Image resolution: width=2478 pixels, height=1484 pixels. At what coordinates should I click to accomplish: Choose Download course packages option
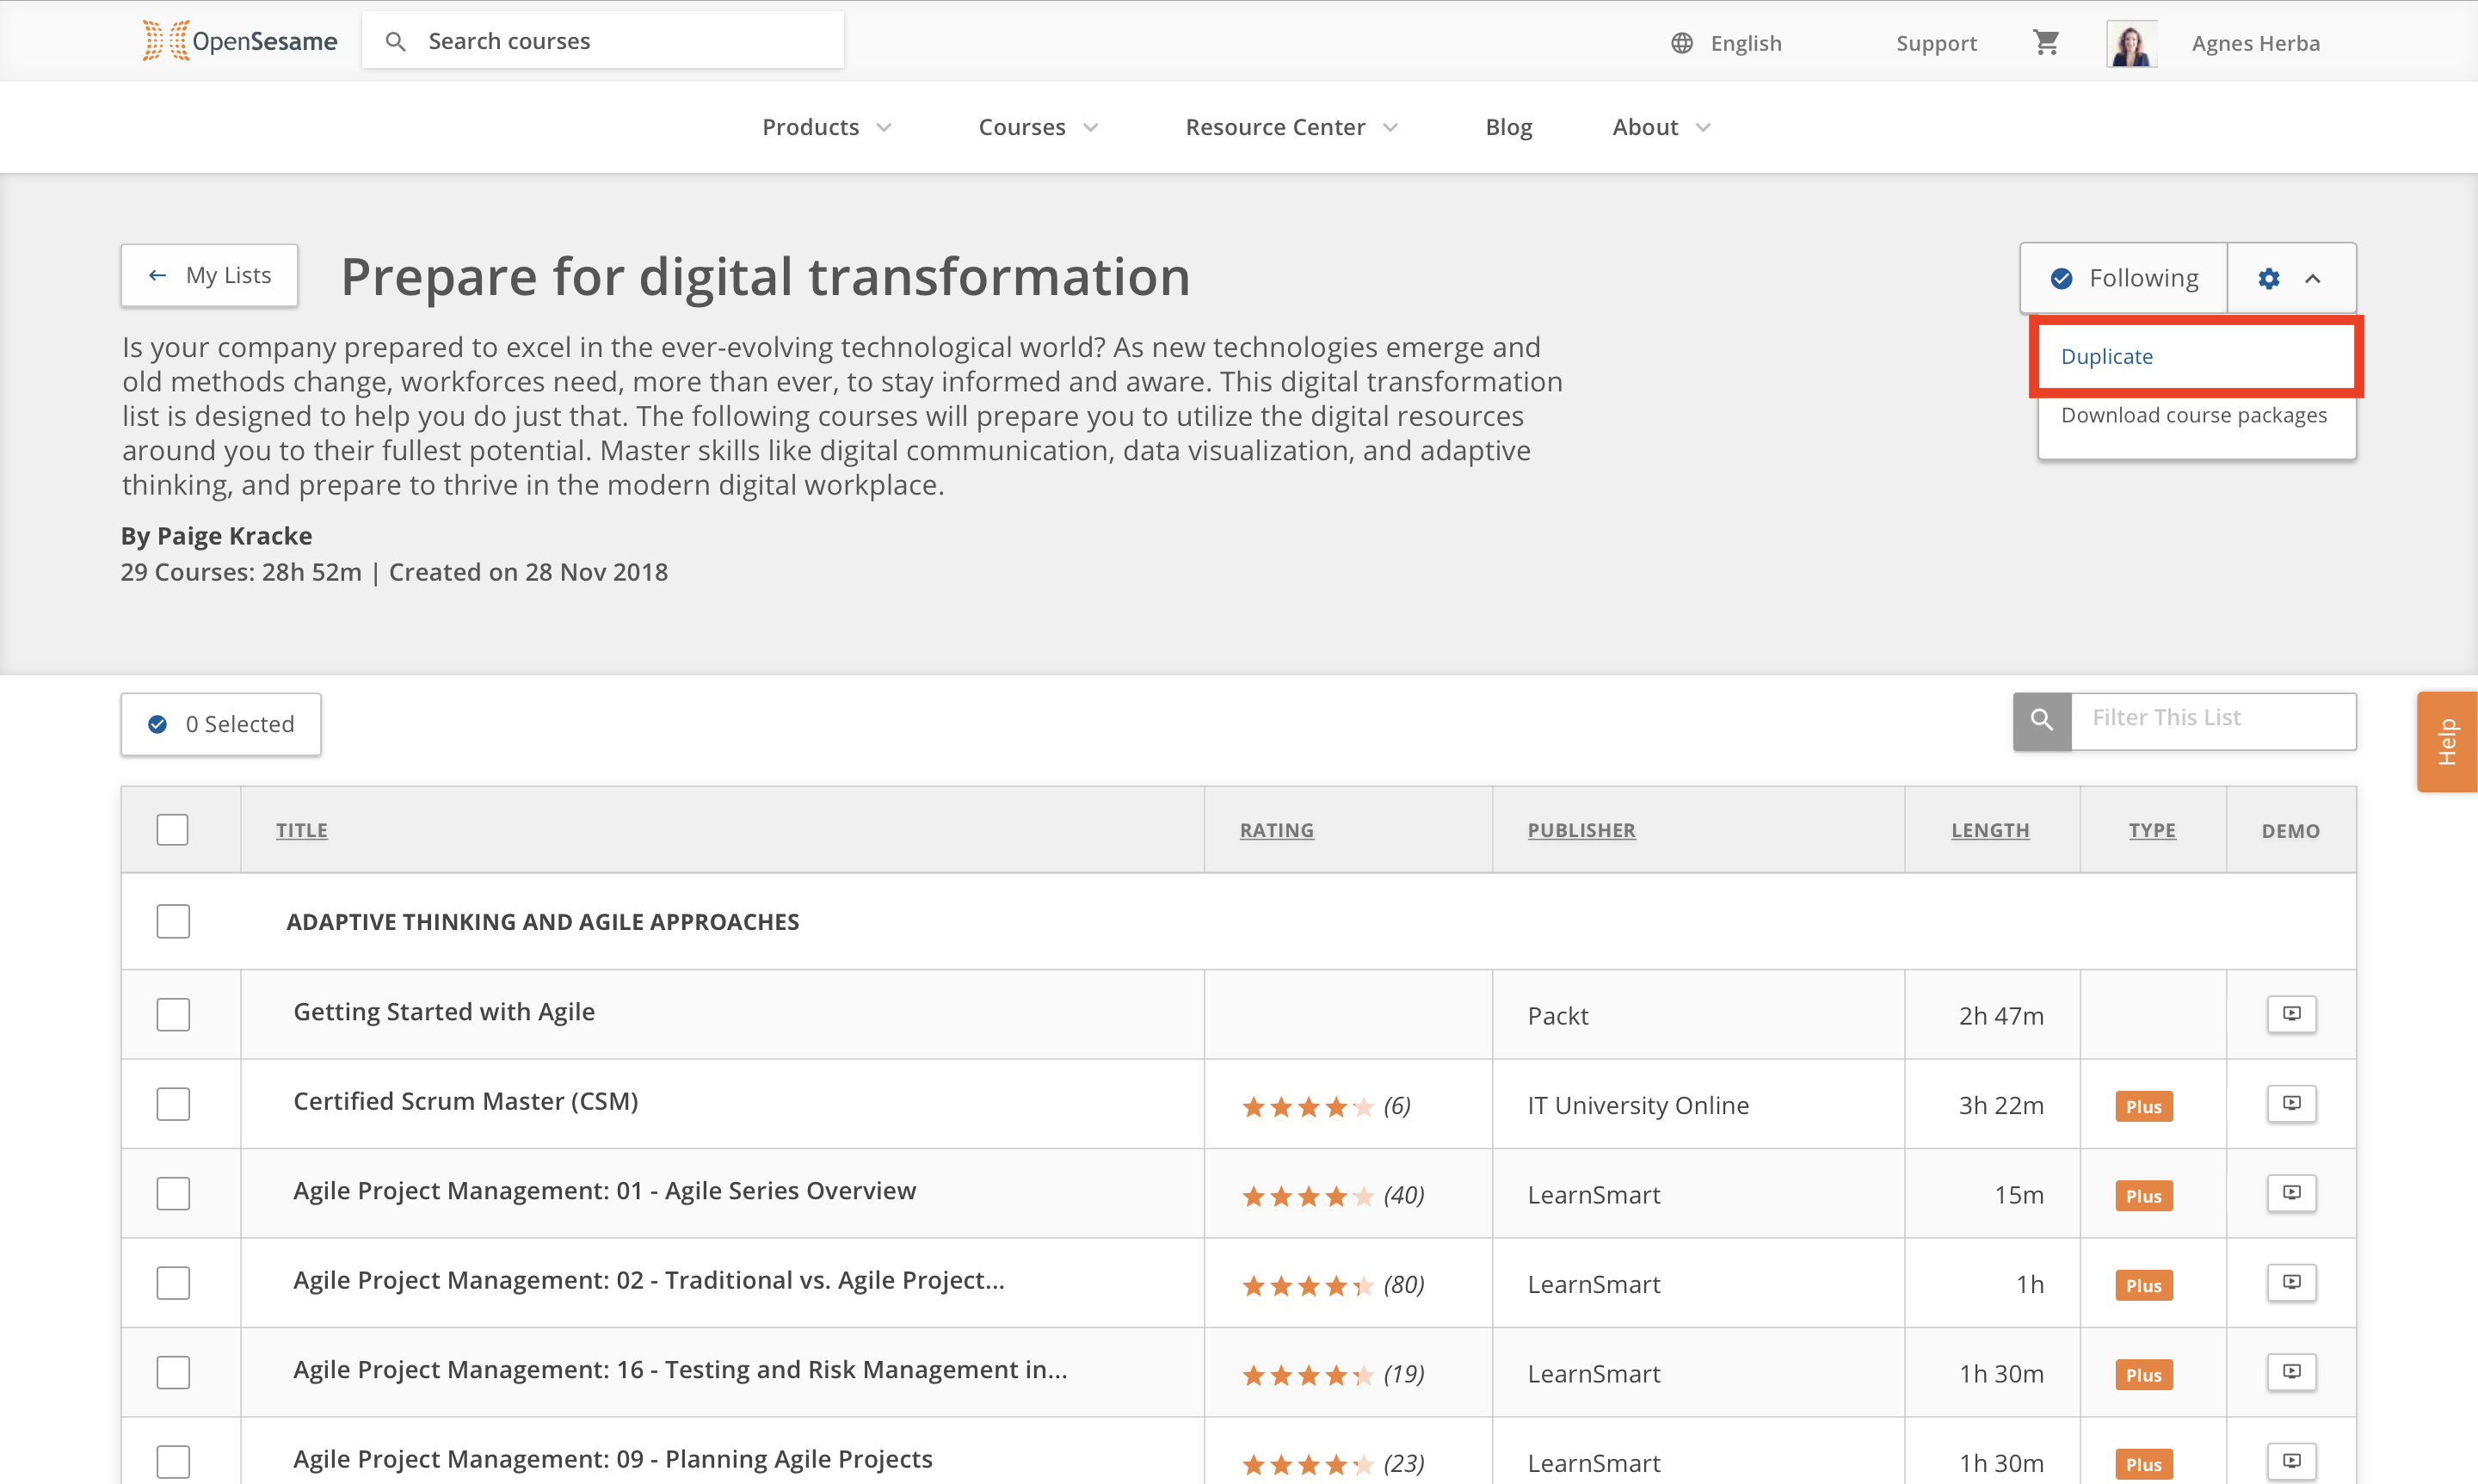[2194, 415]
